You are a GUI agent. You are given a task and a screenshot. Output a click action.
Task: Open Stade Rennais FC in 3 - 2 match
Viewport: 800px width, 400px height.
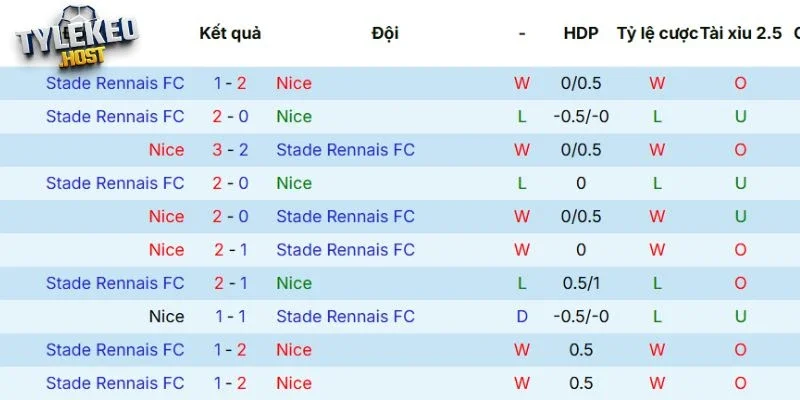tap(345, 150)
